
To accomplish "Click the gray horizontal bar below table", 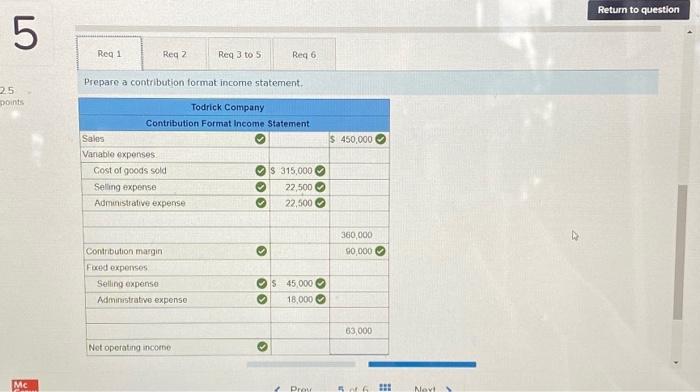I will point(301,364).
